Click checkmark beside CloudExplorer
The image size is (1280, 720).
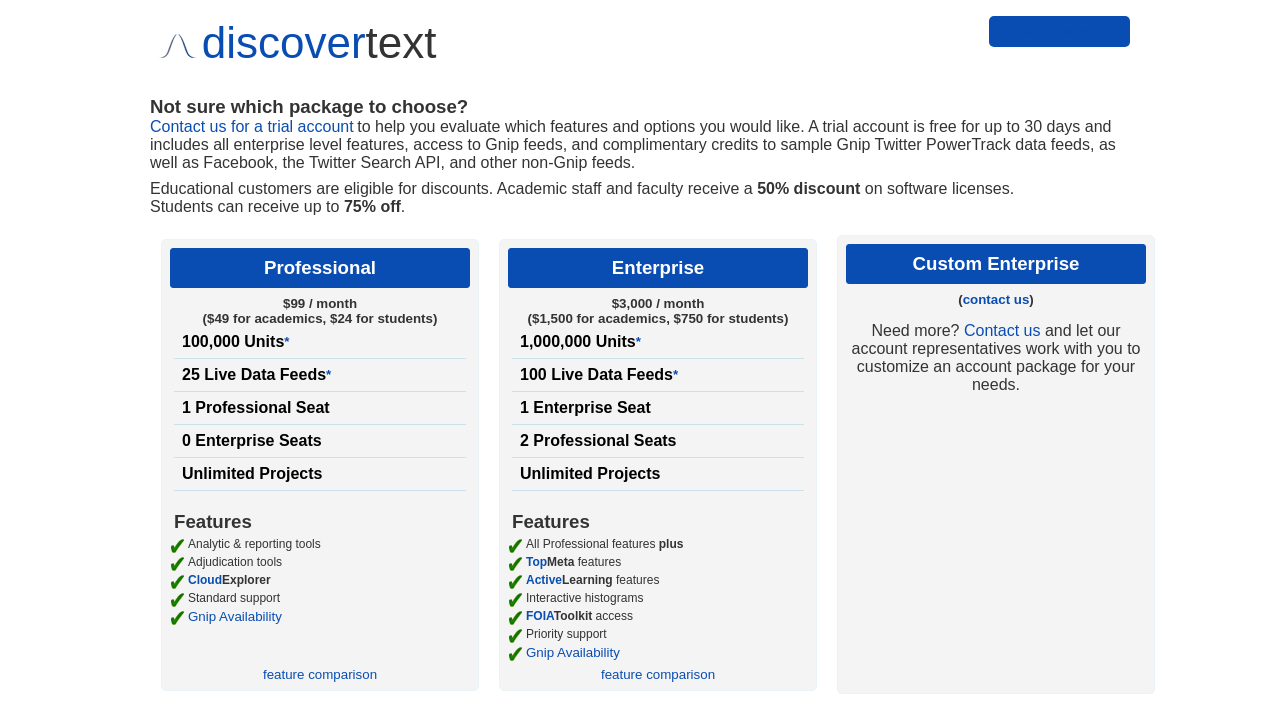[x=177, y=582]
